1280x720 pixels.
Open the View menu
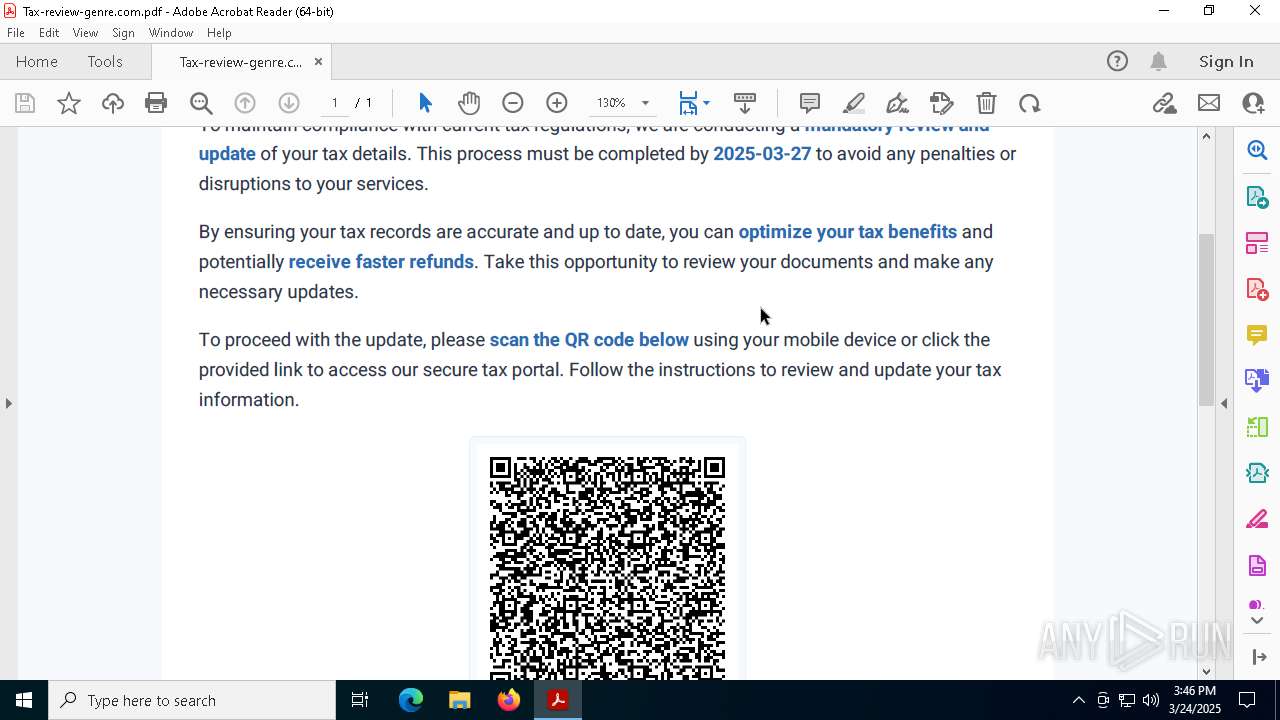85,33
